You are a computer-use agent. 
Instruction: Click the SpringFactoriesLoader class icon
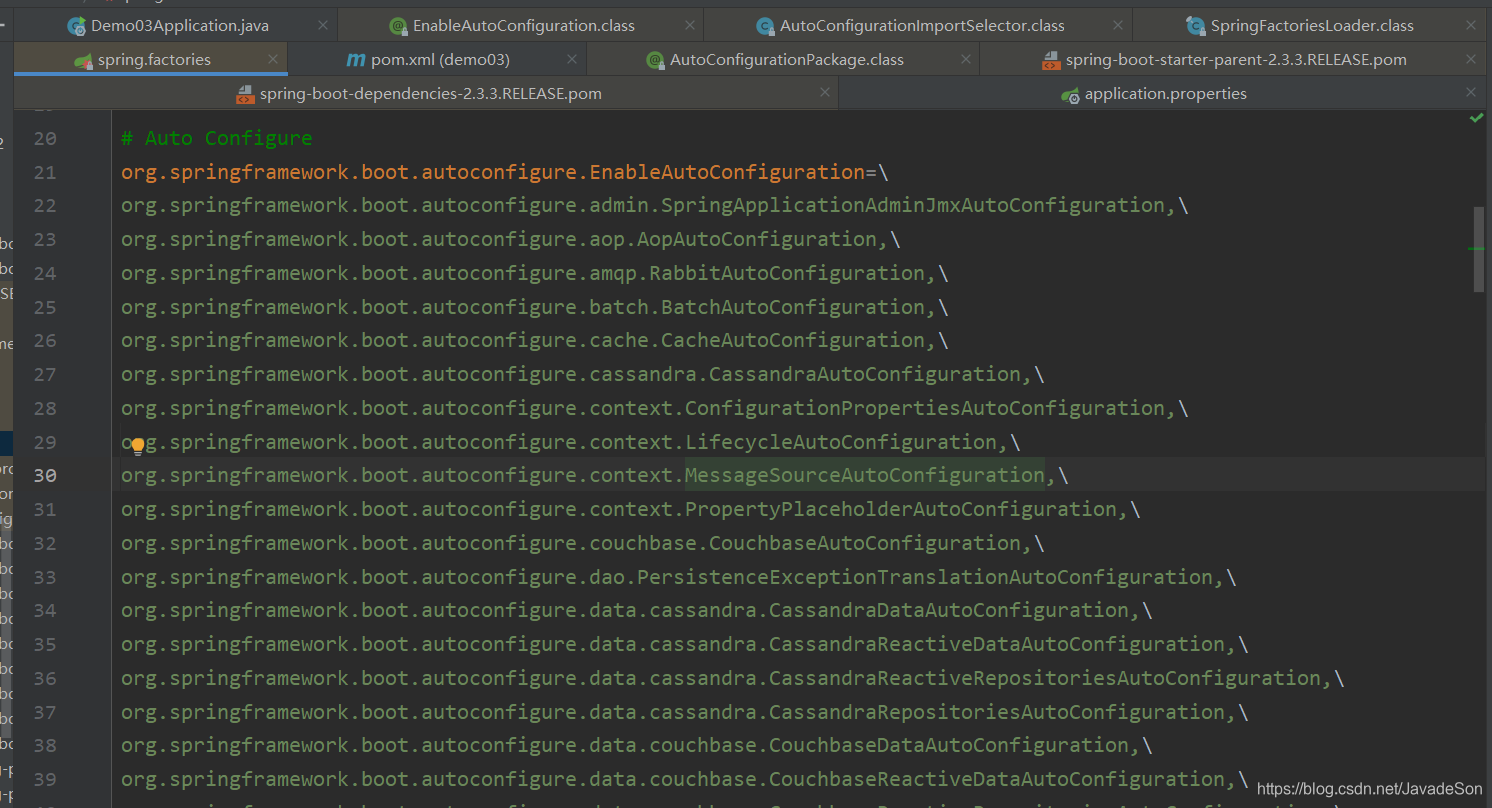tap(1195, 26)
